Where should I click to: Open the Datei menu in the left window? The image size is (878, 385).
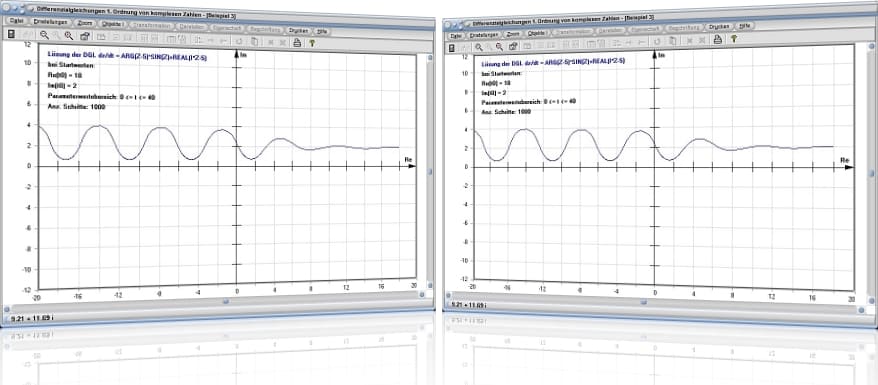pyautogui.click(x=17, y=21)
